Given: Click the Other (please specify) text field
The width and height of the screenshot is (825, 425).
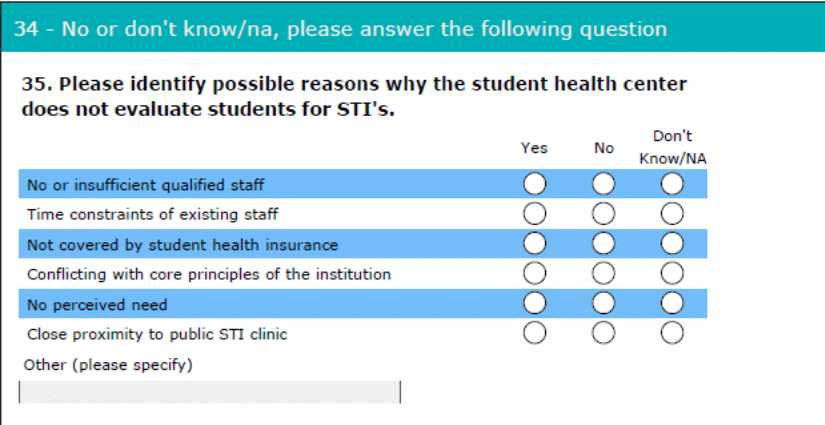Looking at the screenshot, I should (x=210, y=392).
